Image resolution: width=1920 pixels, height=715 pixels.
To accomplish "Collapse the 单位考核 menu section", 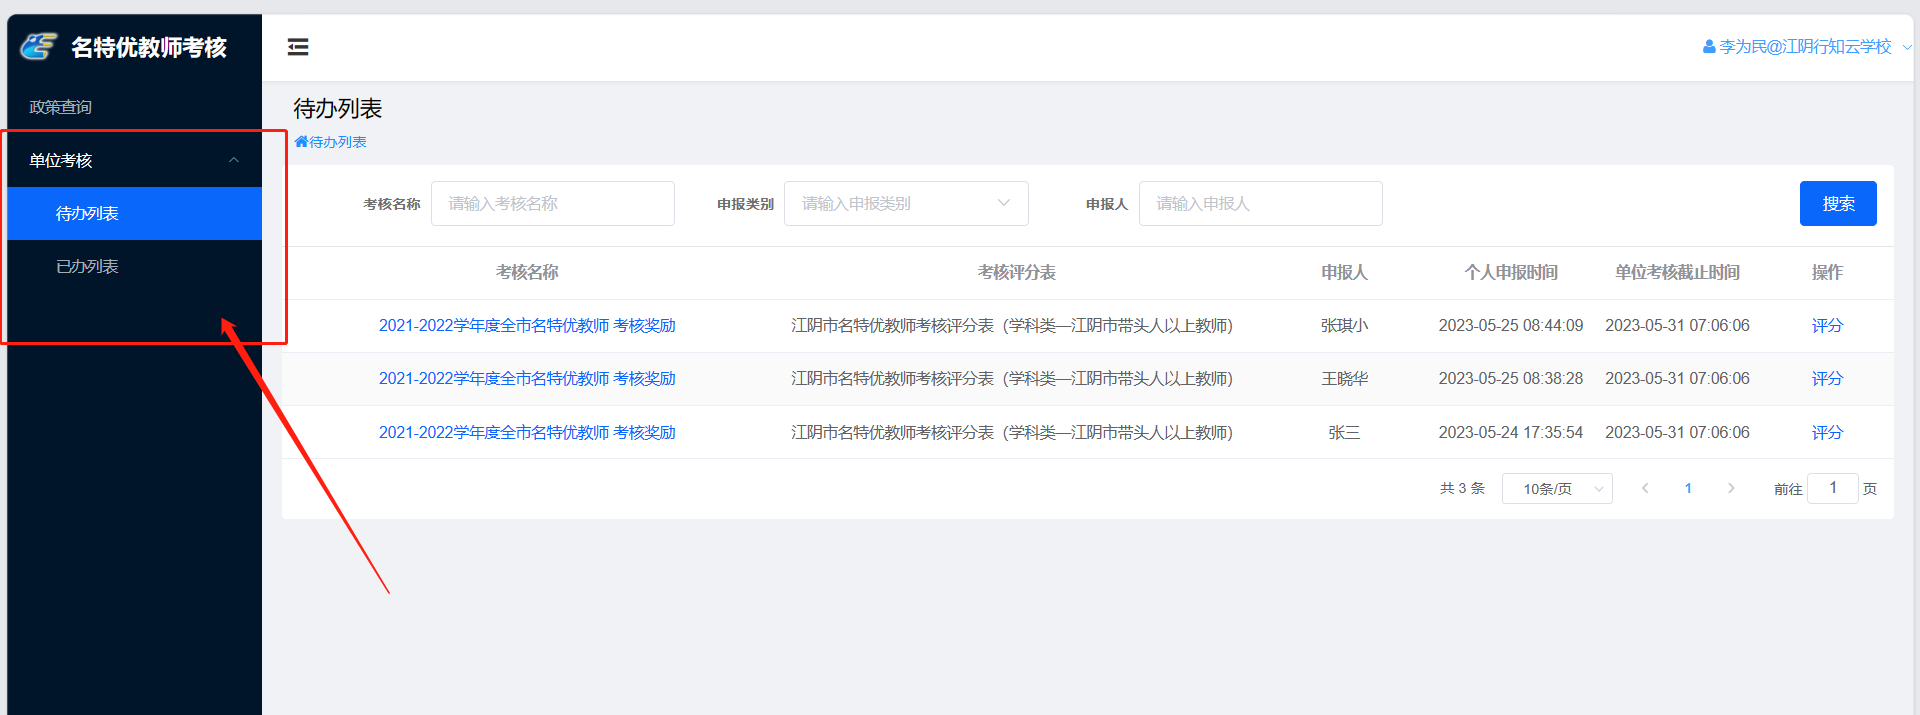I will (233, 160).
